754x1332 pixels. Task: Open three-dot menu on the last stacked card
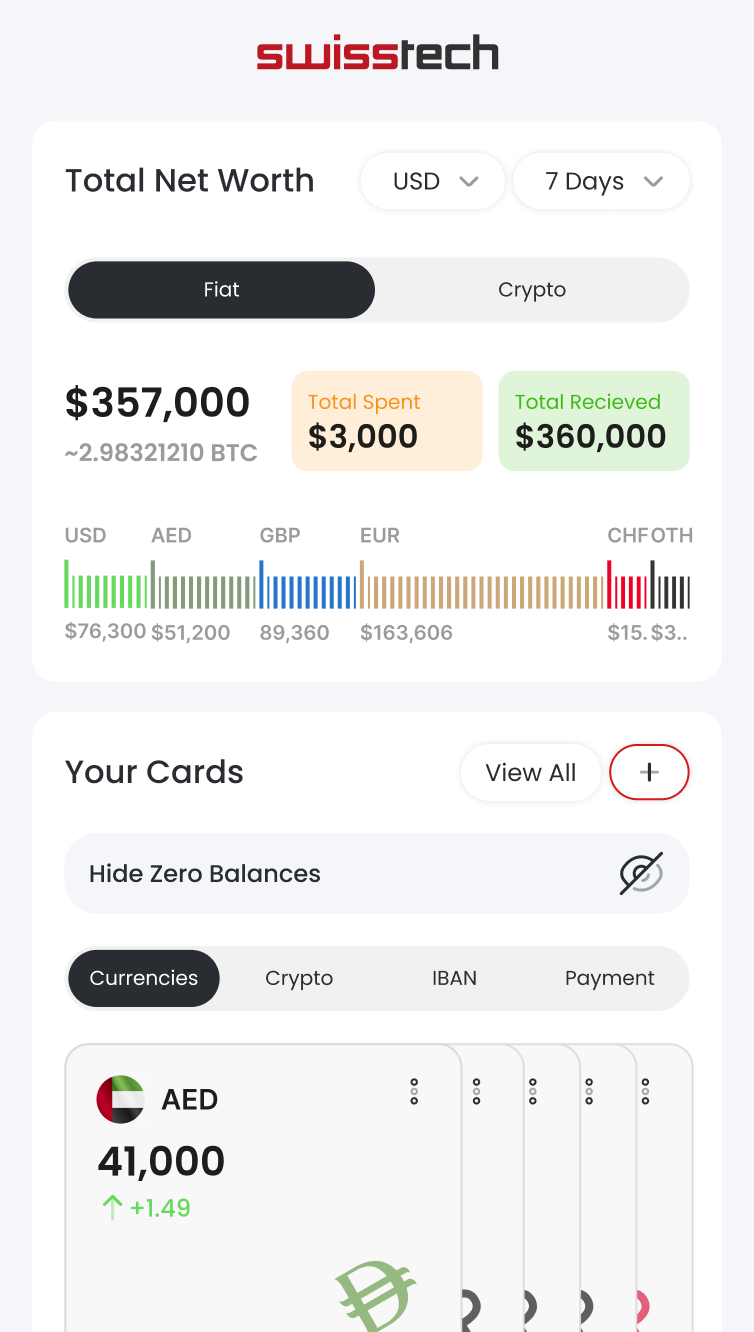point(646,1092)
